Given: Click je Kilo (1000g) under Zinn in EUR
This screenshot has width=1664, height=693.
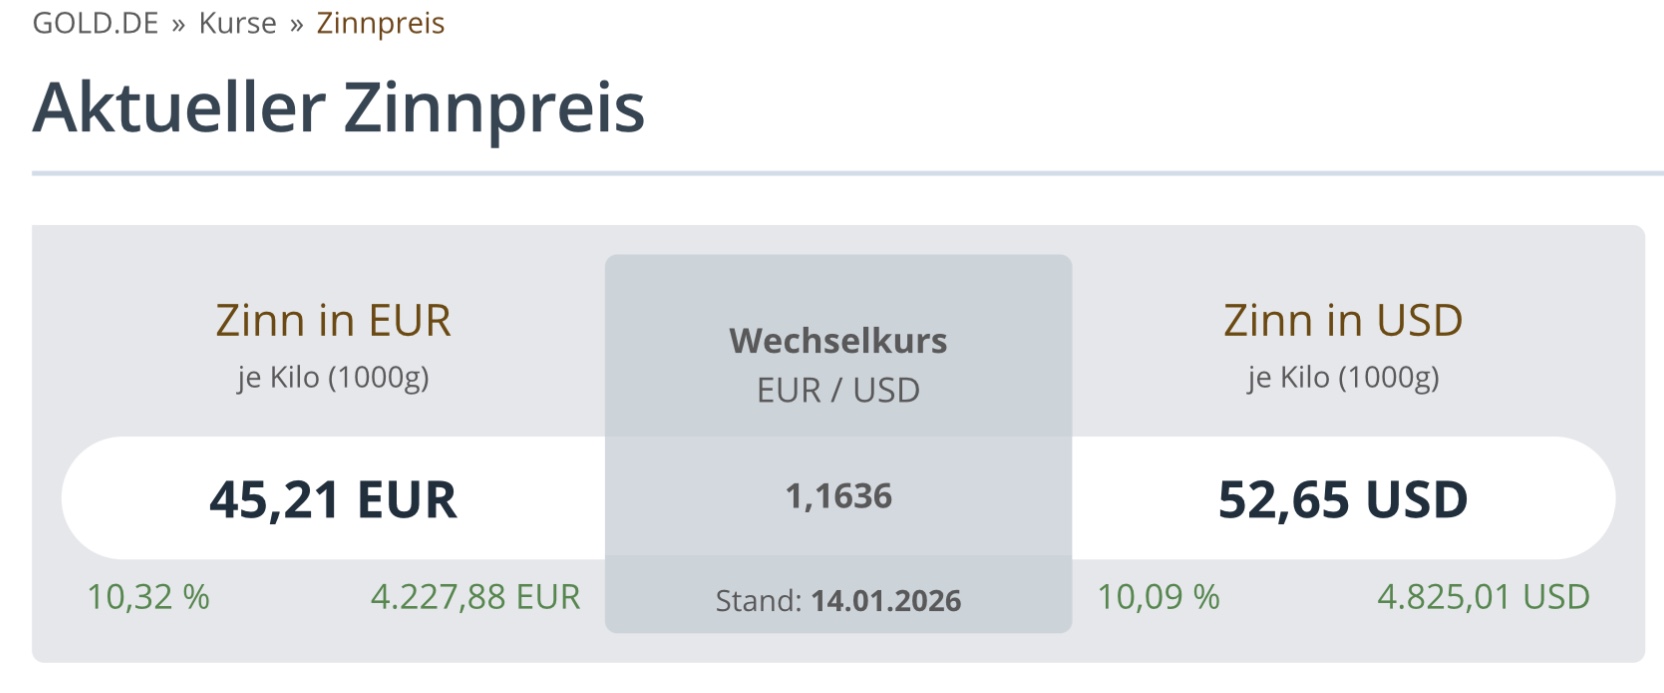Looking at the screenshot, I should [333, 378].
